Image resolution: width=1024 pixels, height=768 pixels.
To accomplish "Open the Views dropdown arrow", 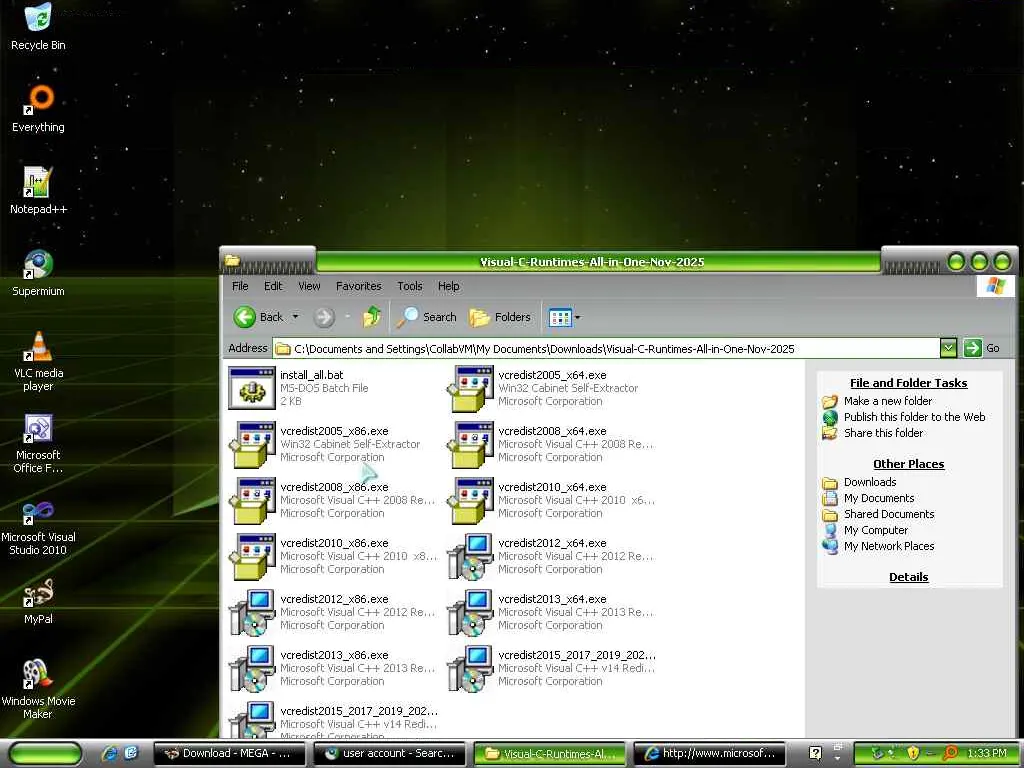I will coord(578,317).
